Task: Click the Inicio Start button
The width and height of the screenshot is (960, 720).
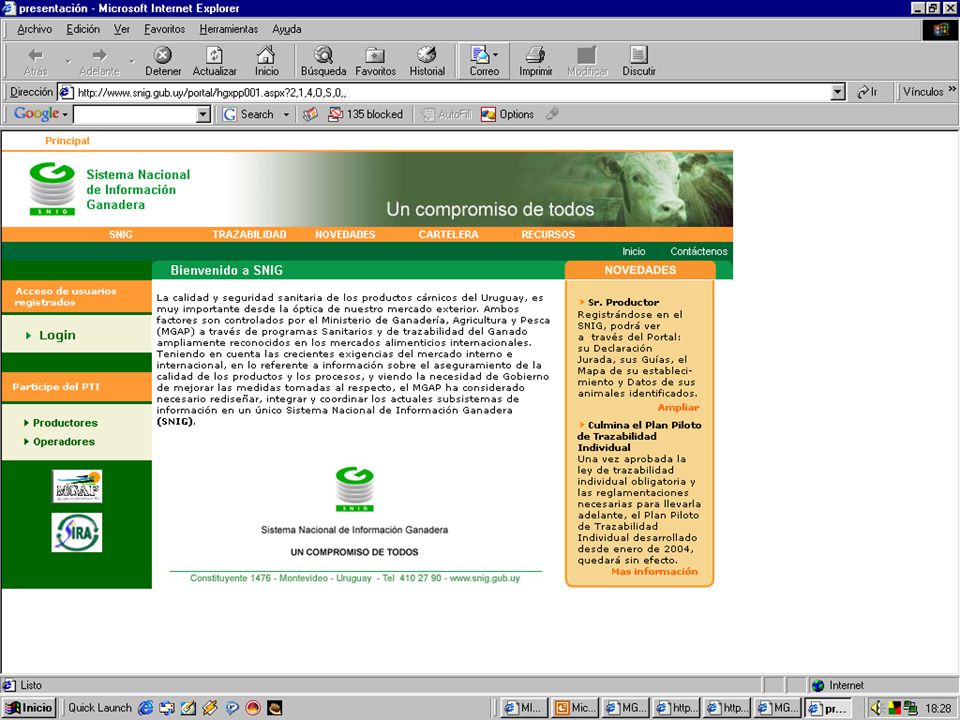Action: [x=29, y=708]
